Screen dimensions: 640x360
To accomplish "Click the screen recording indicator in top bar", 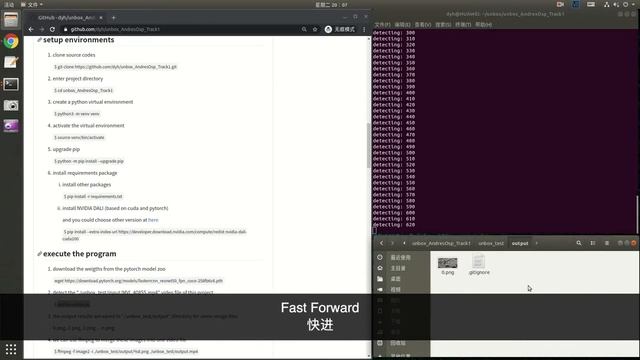I will (560, 4).
